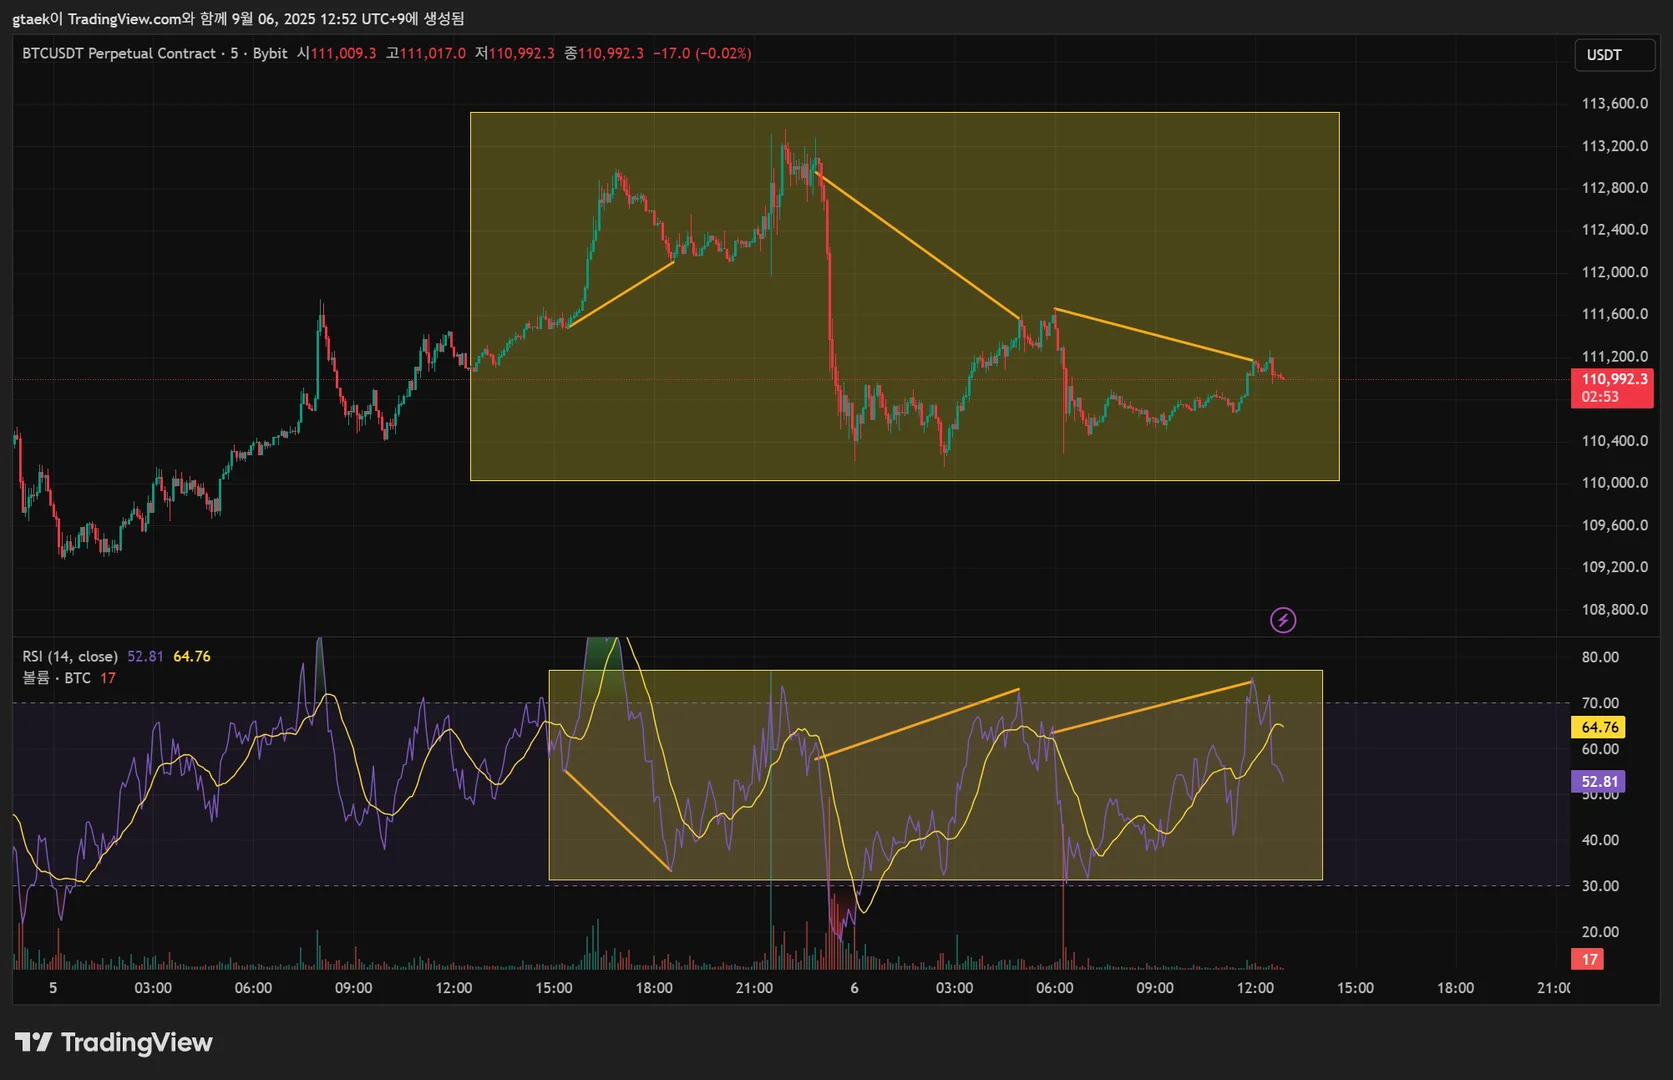Click the purple 52.81 RSI value tag
This screenshot has width=1673, height=1080.
[1598, 781]
